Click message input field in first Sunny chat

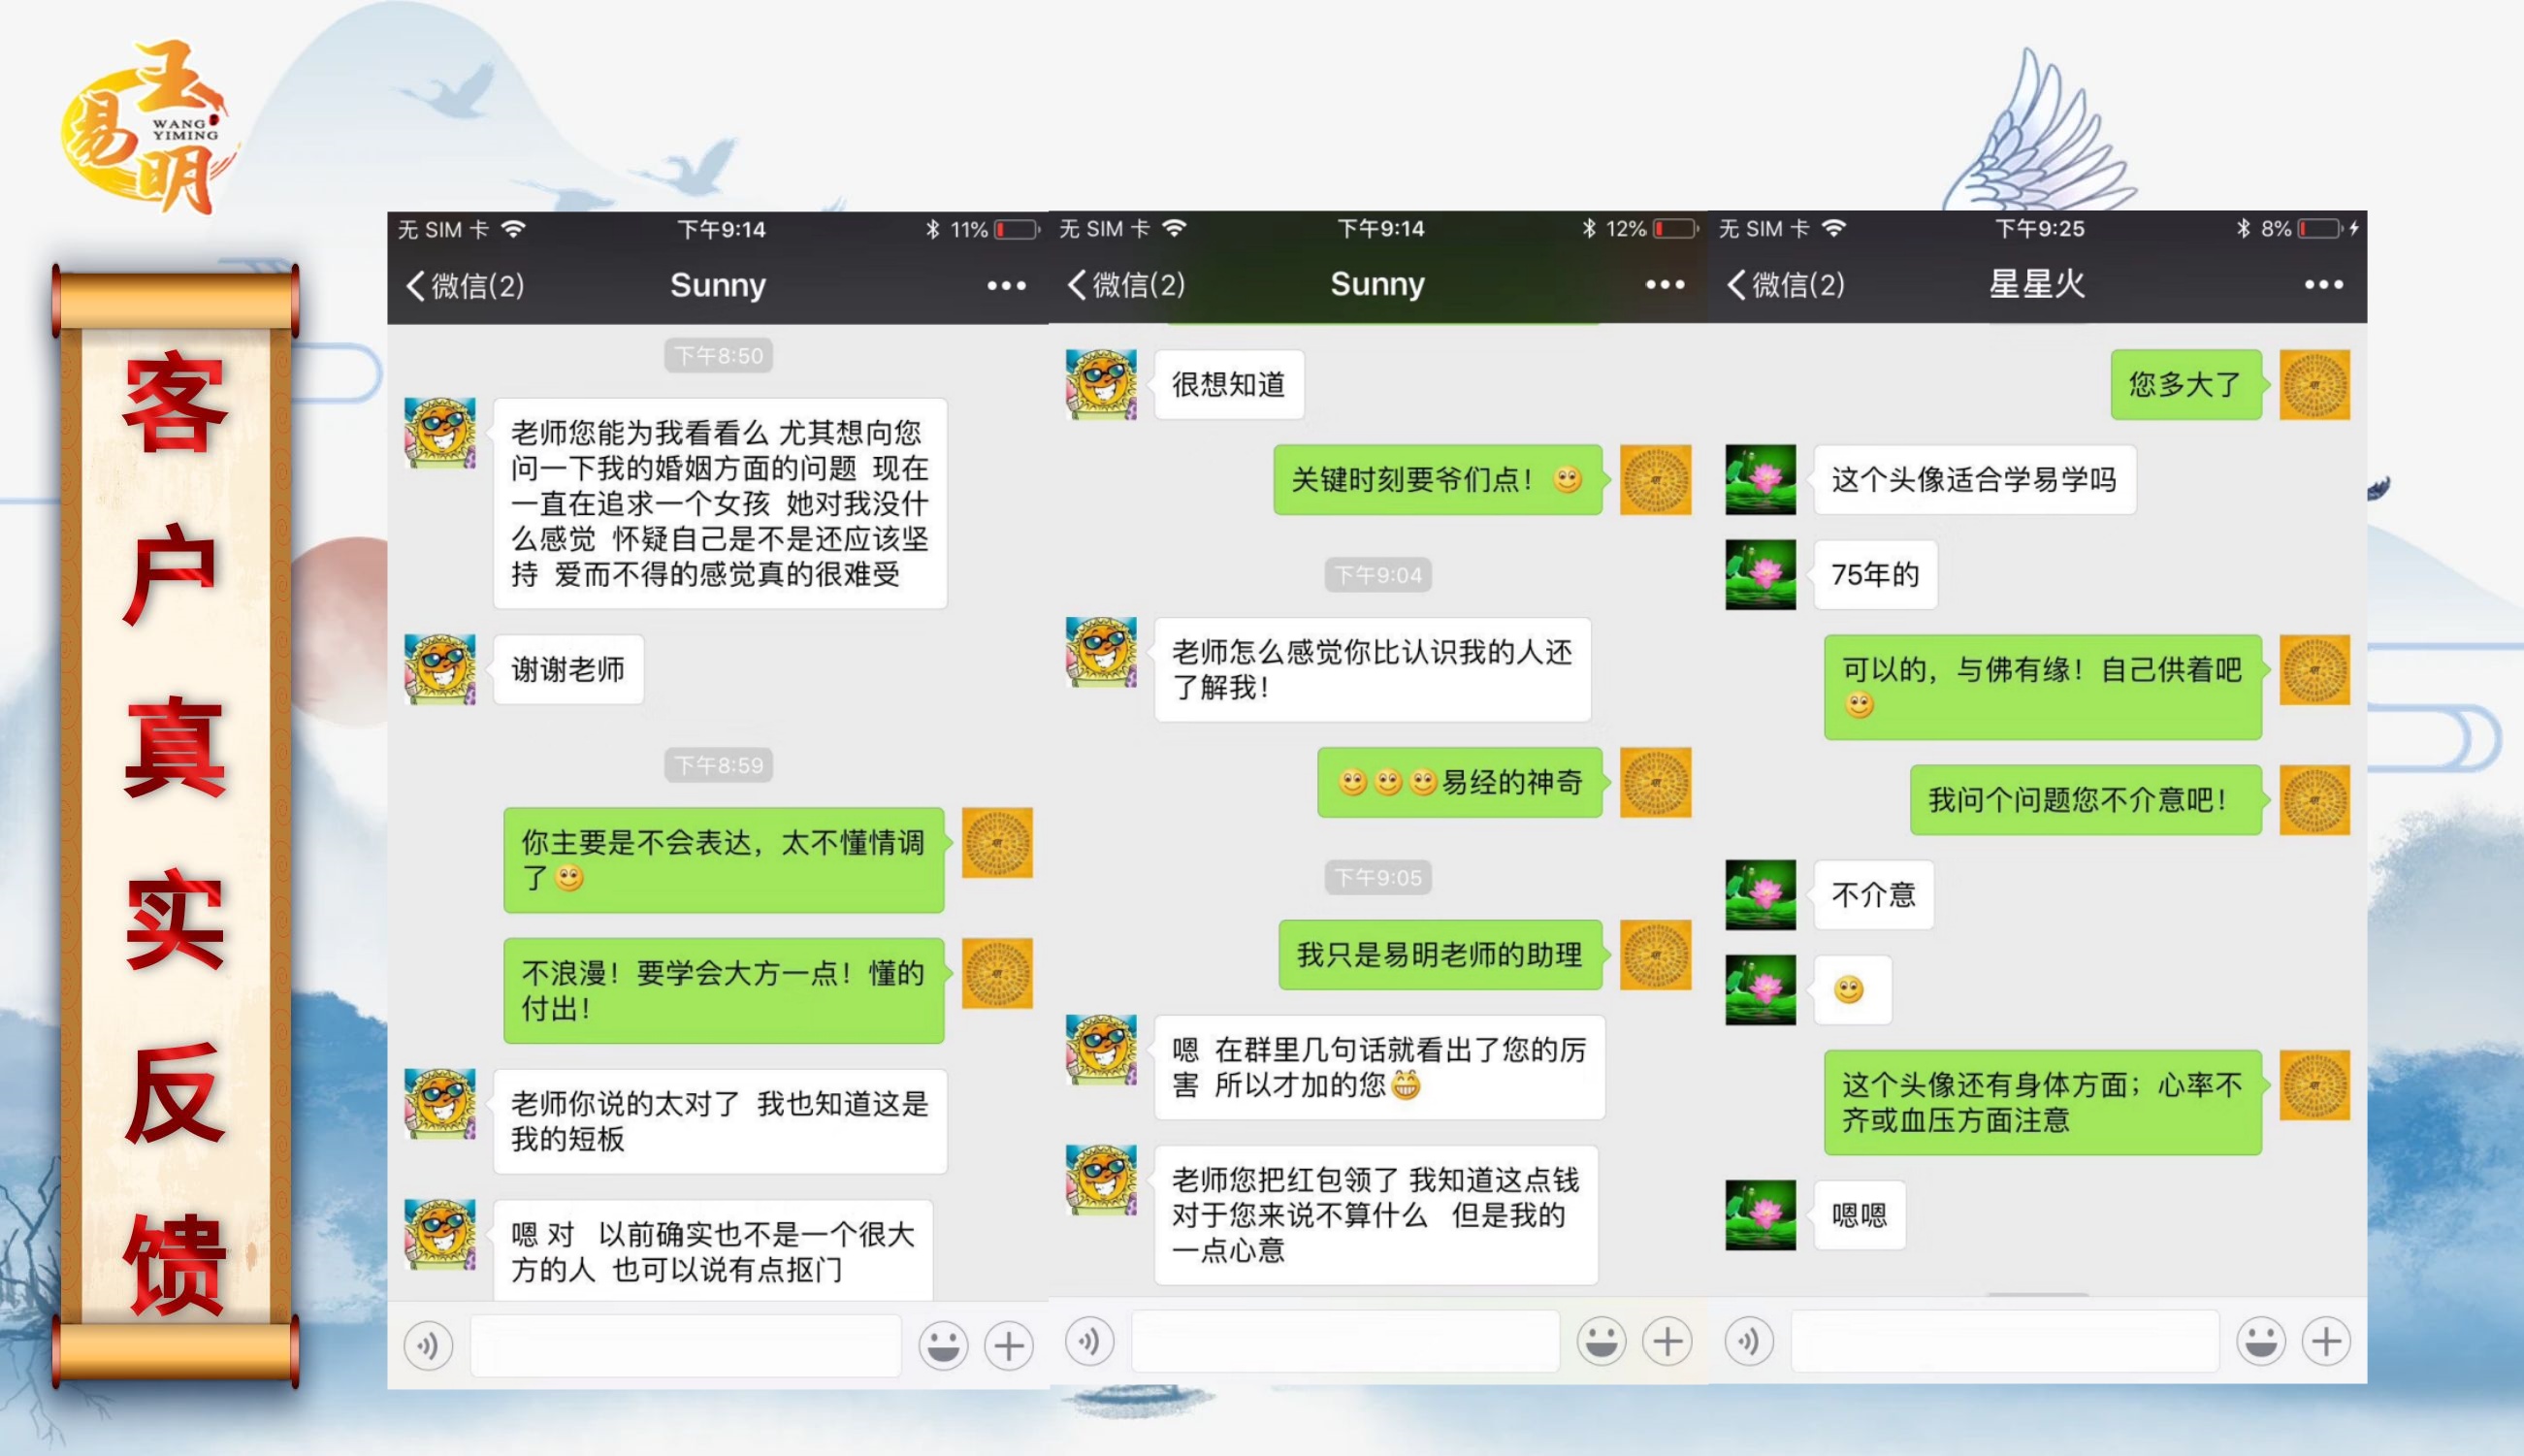(686, 1345)
